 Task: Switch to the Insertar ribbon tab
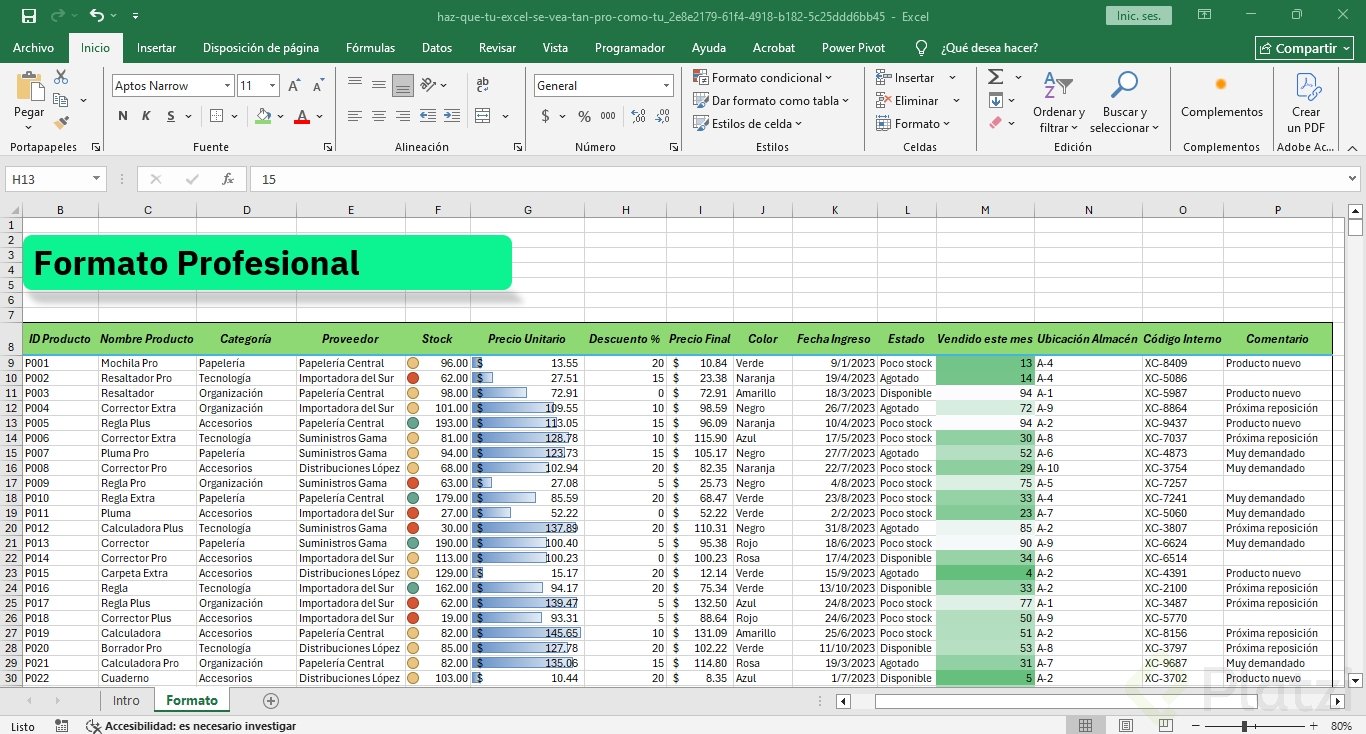156,47
